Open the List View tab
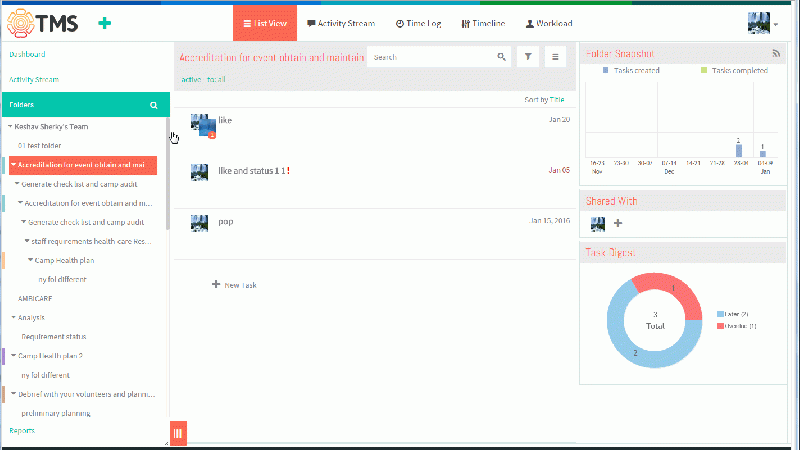800x450 pixels. pos(265,23)
